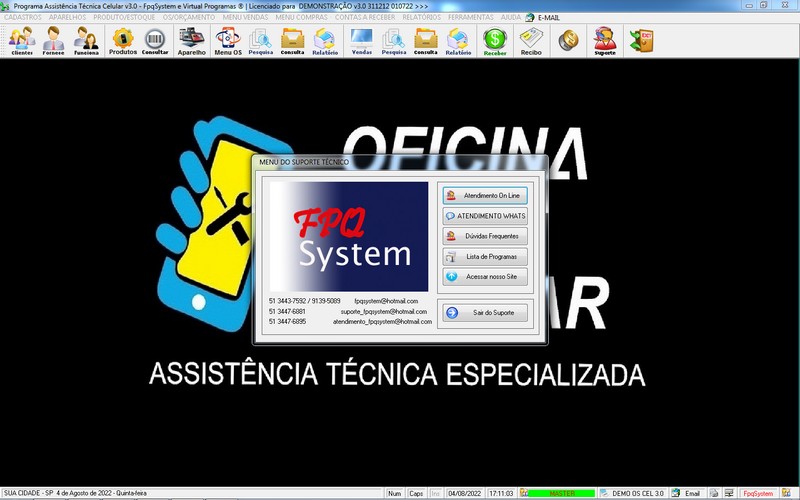Click atendimento_fpqsystem@hotmail.com email text
This screenshot has width=800, height=500.
[x=382, y=321]
